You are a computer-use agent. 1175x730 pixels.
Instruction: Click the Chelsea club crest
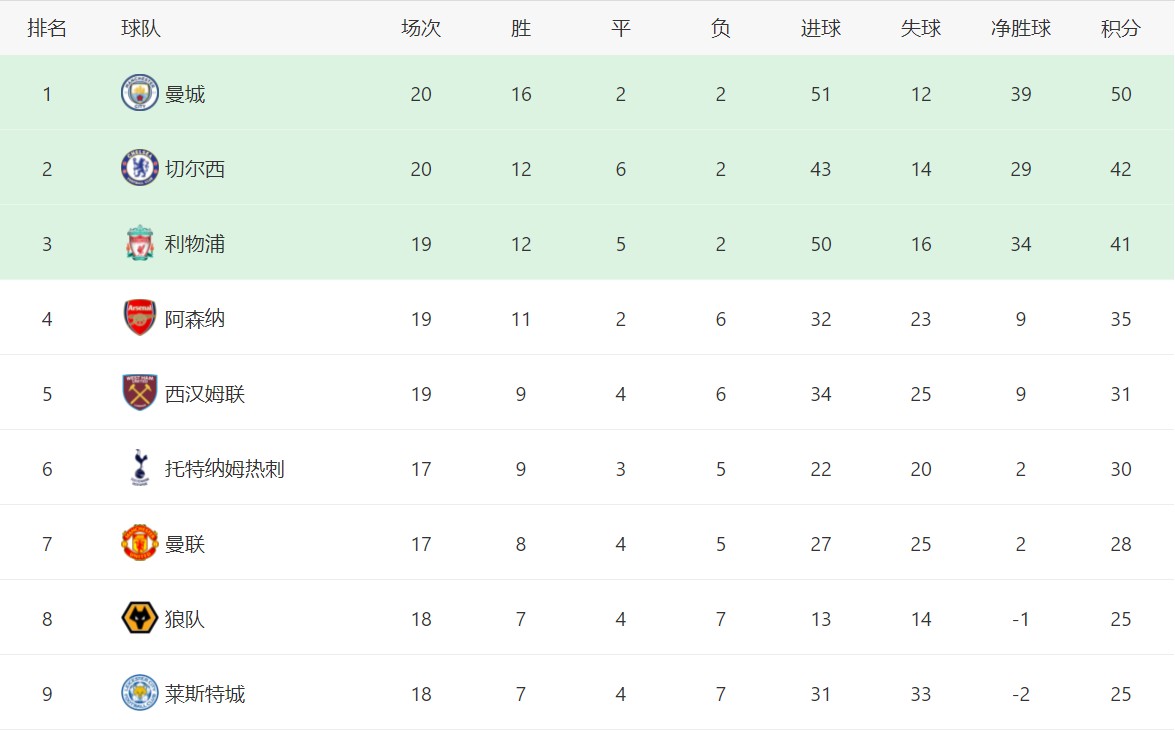point(140,168)
